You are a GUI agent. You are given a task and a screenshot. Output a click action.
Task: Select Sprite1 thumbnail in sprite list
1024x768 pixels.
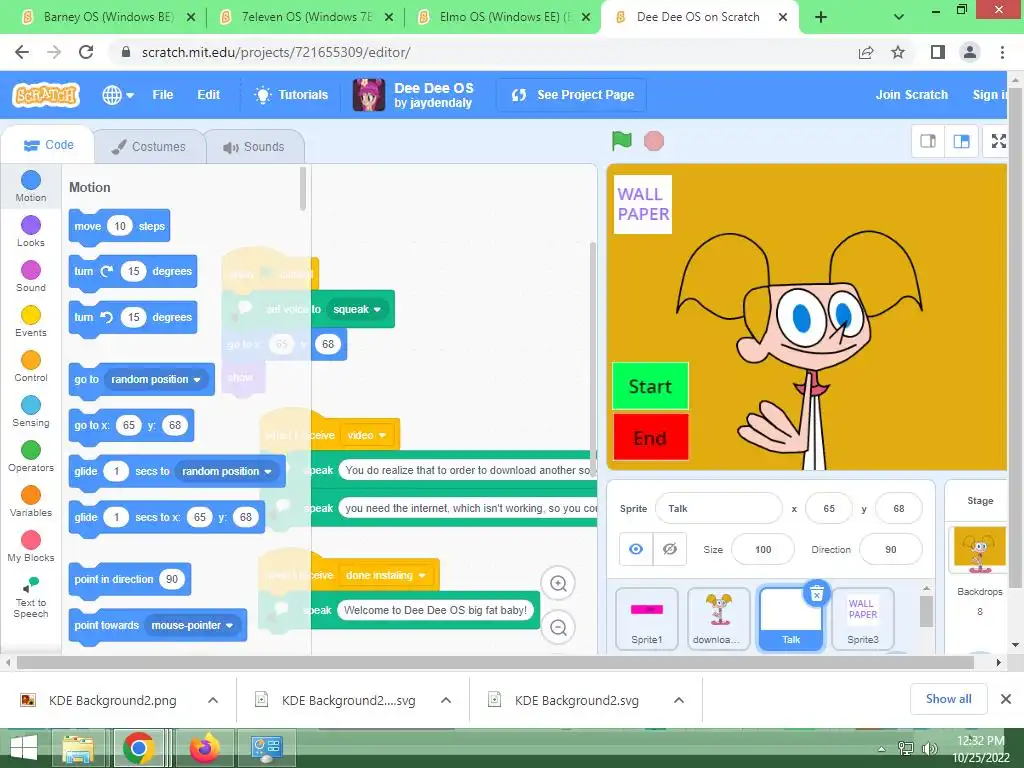pyautogui.click(x=647, y=618)
